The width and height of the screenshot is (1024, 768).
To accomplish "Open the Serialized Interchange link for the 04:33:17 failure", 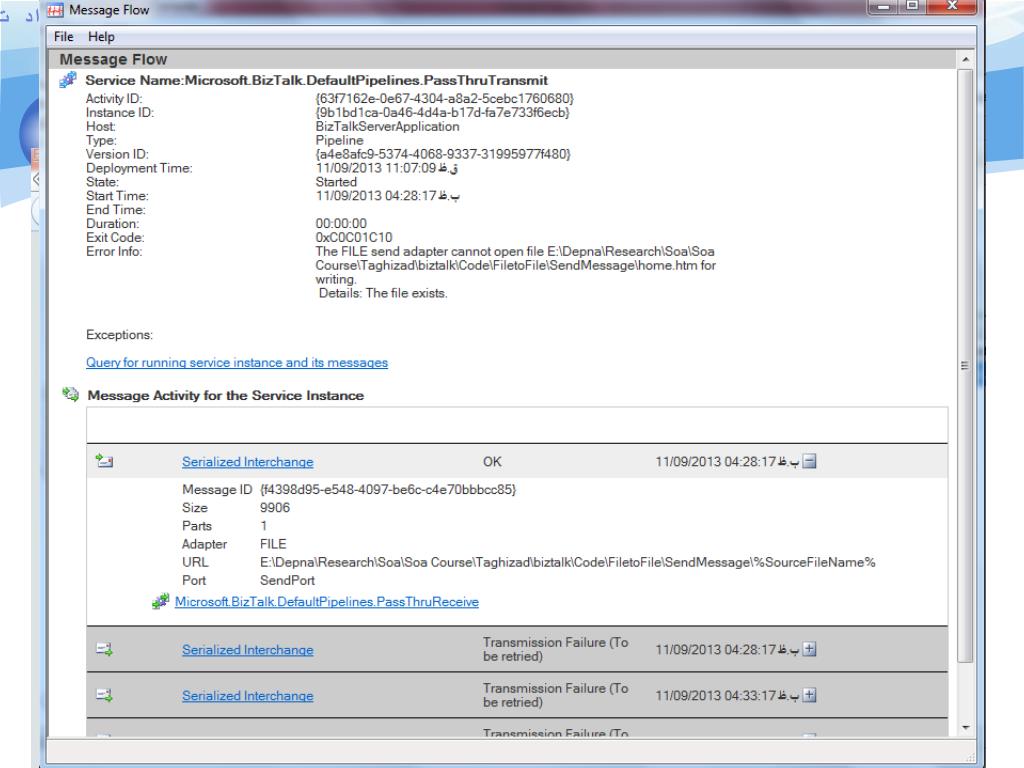I will (x=248, y=696).
